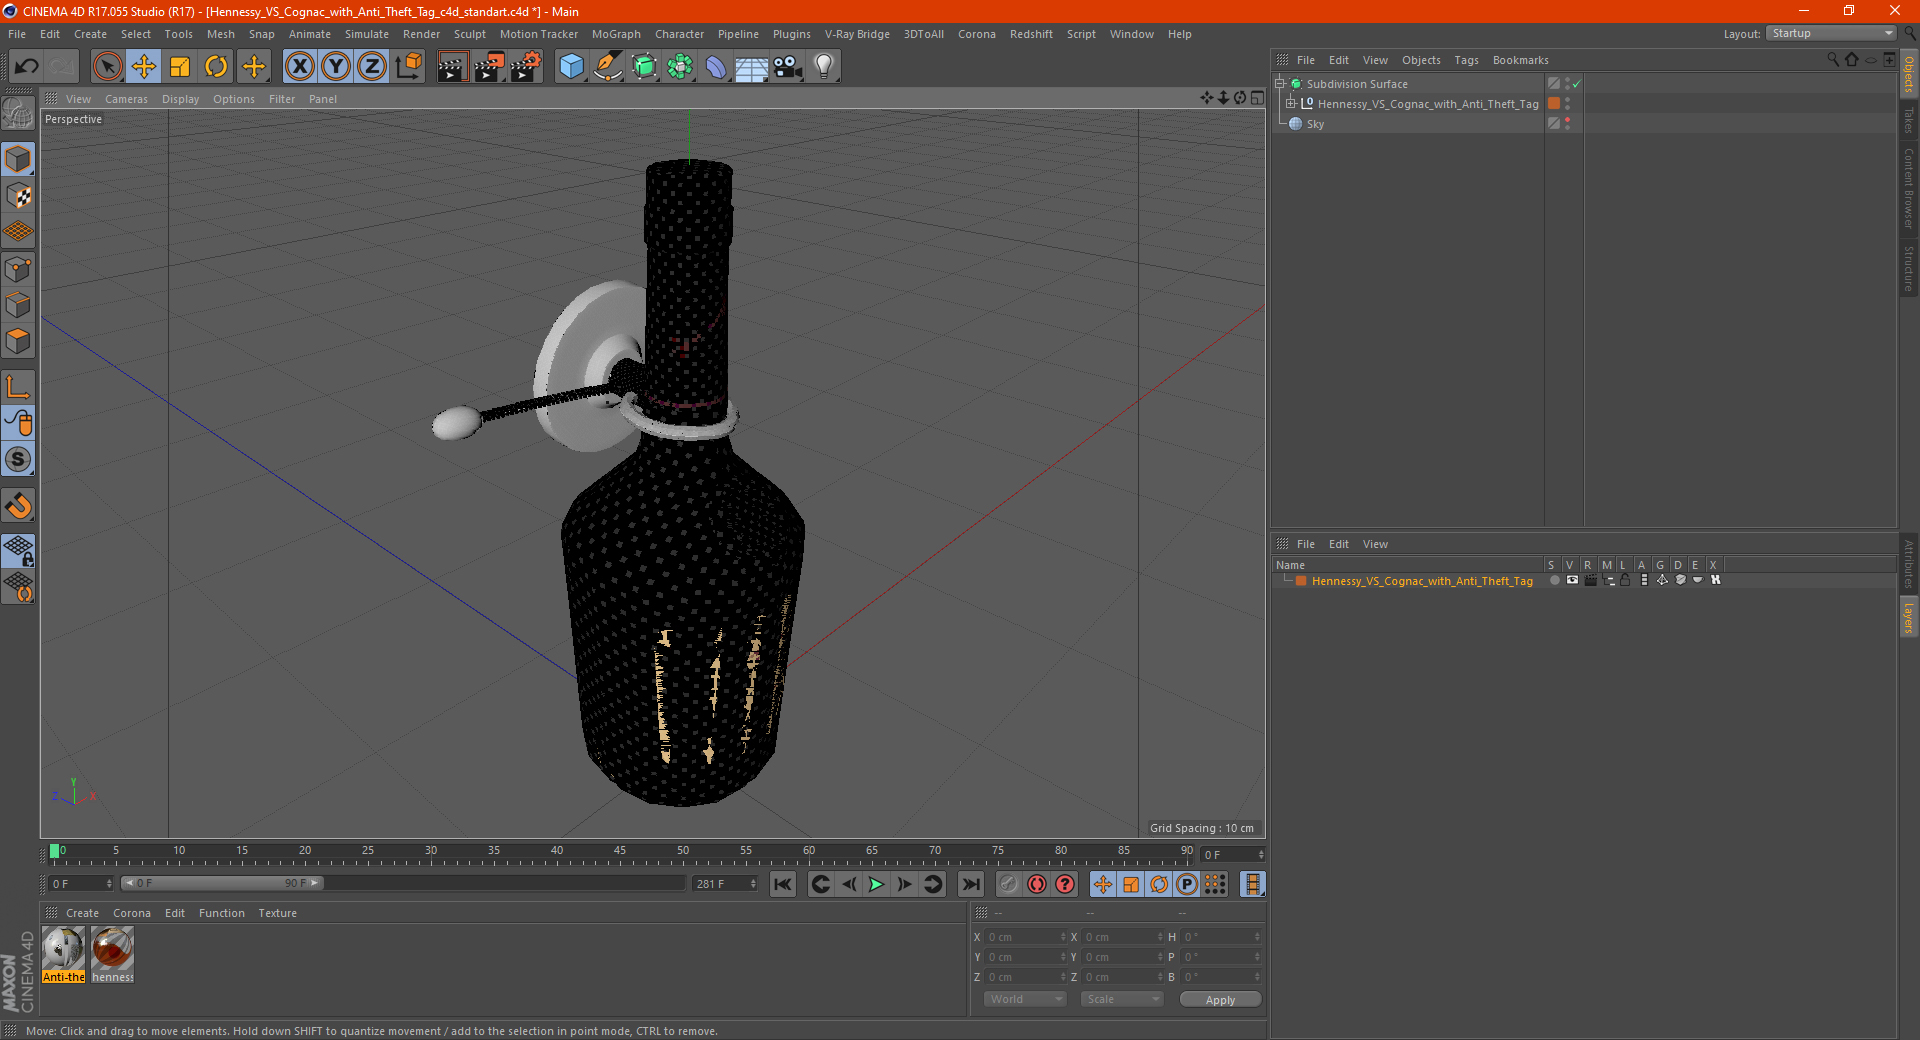
Task: Toggle X axis lock
Action: pos(299,67)
